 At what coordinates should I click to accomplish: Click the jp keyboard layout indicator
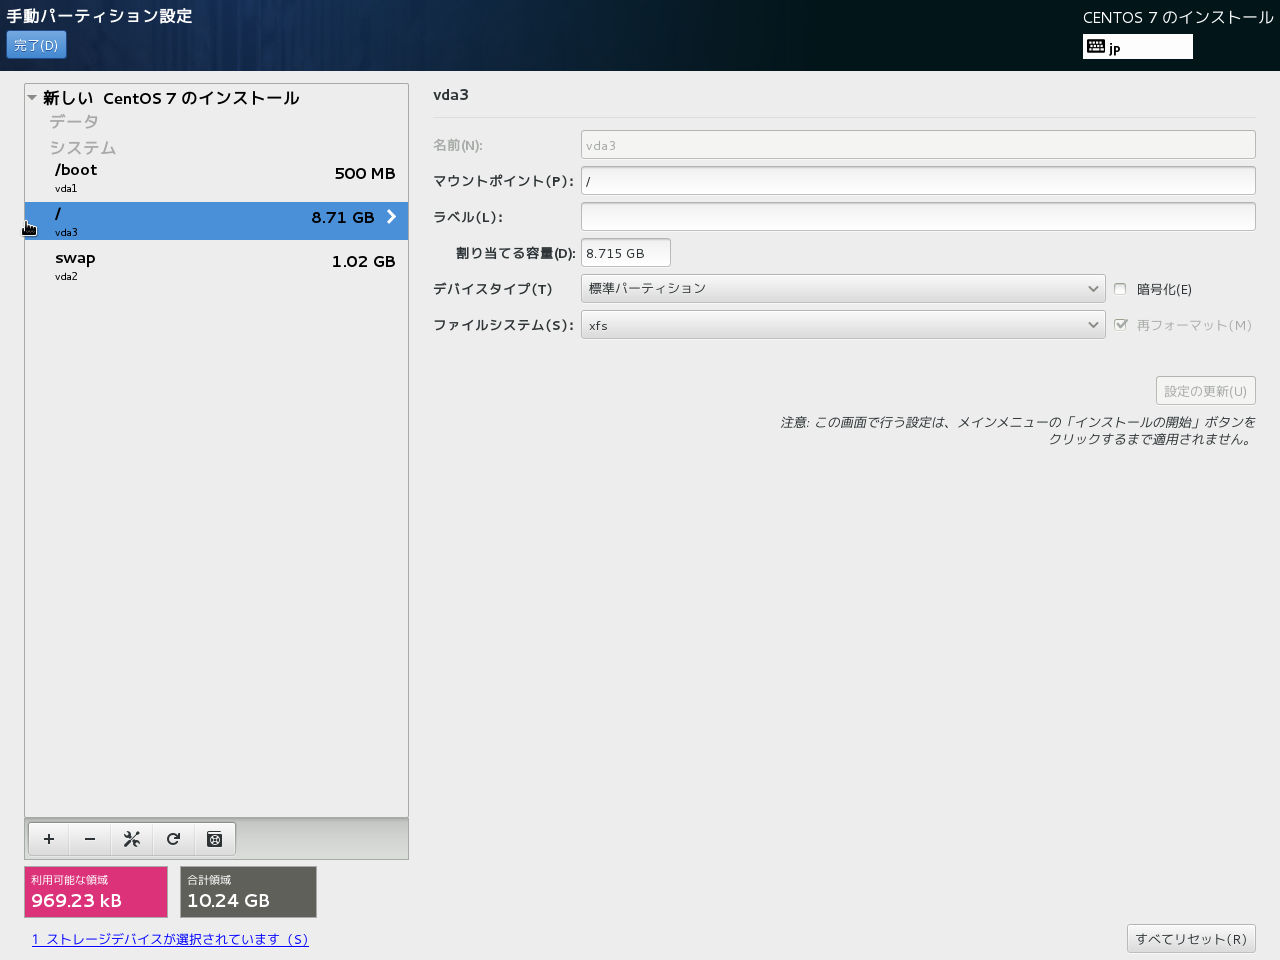pos(1137,47)
